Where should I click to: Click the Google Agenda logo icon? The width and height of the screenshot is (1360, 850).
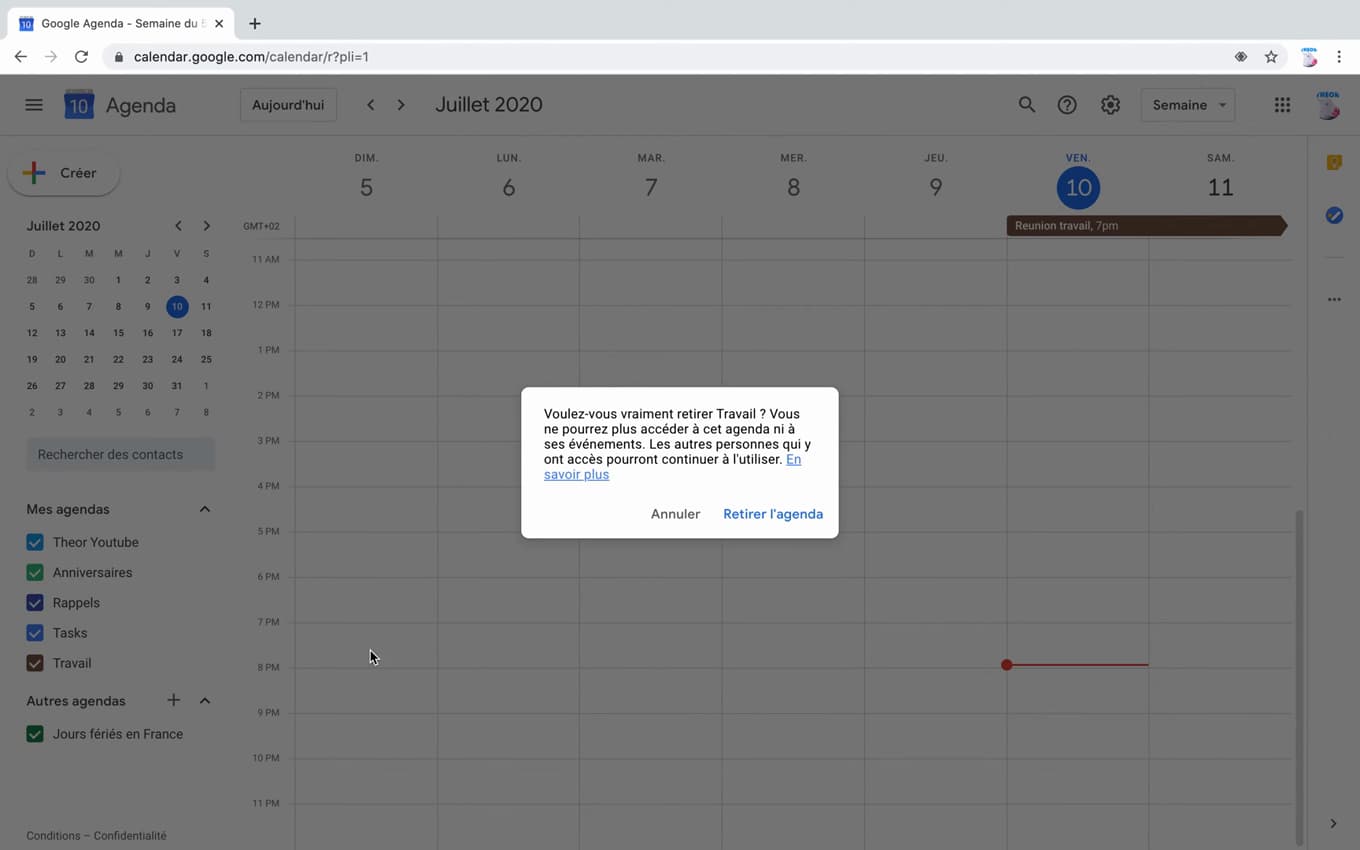pos(79,105)
